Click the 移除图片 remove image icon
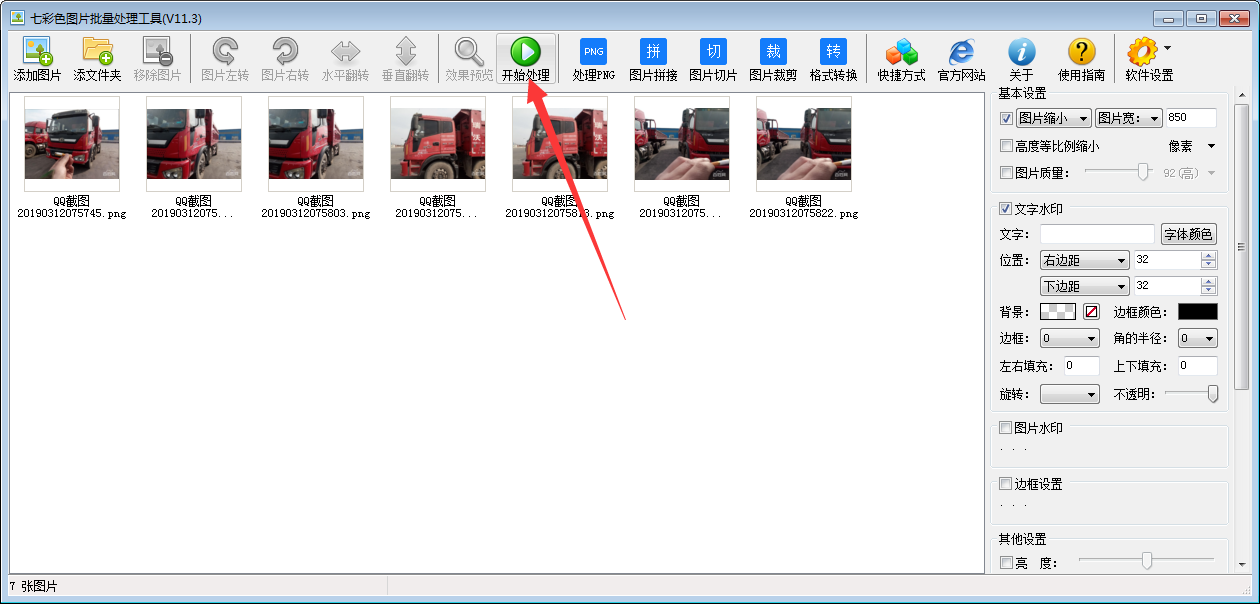This screenshot has height=604, width=1260. pyautogui.click(x=157, y=60)
